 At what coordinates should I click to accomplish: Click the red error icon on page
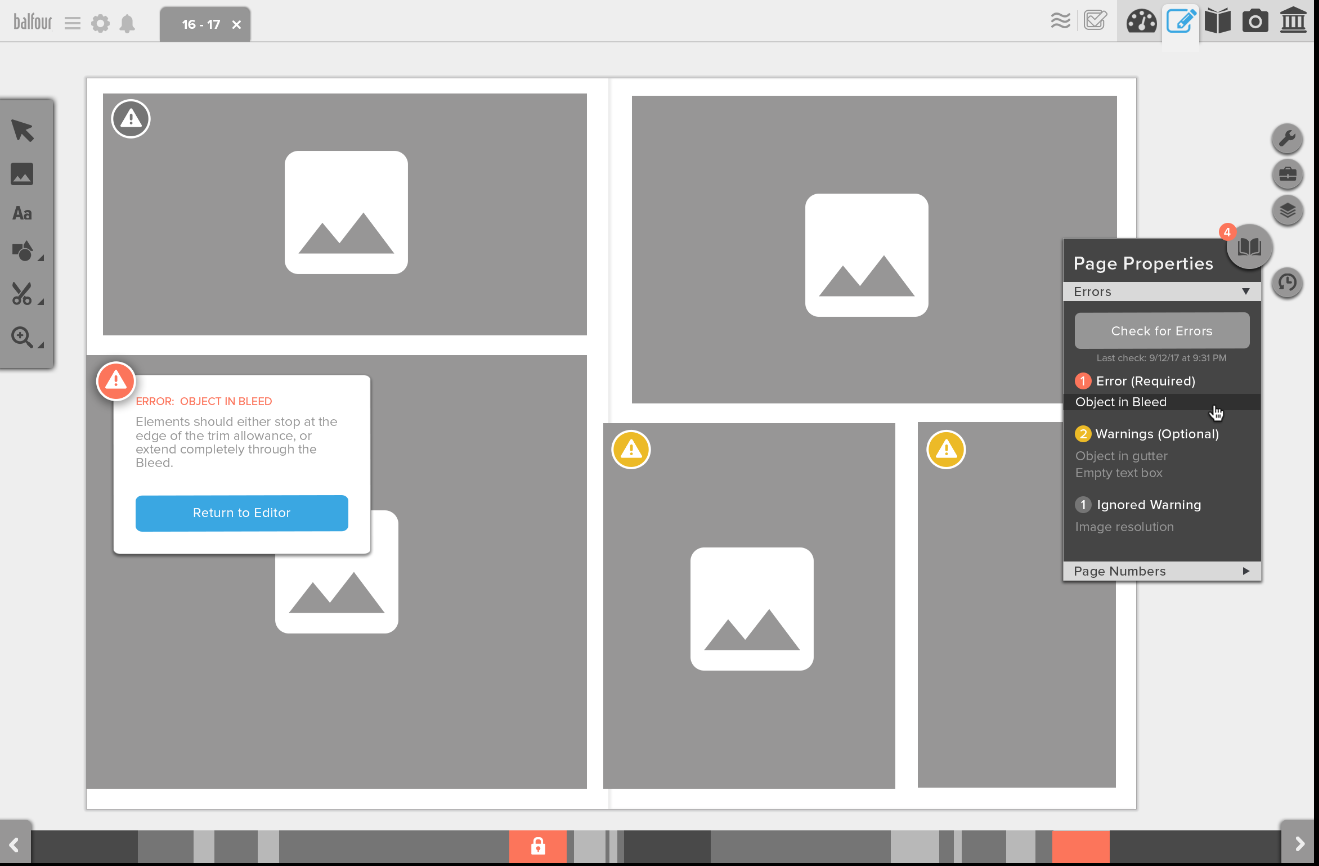[116, 381]
